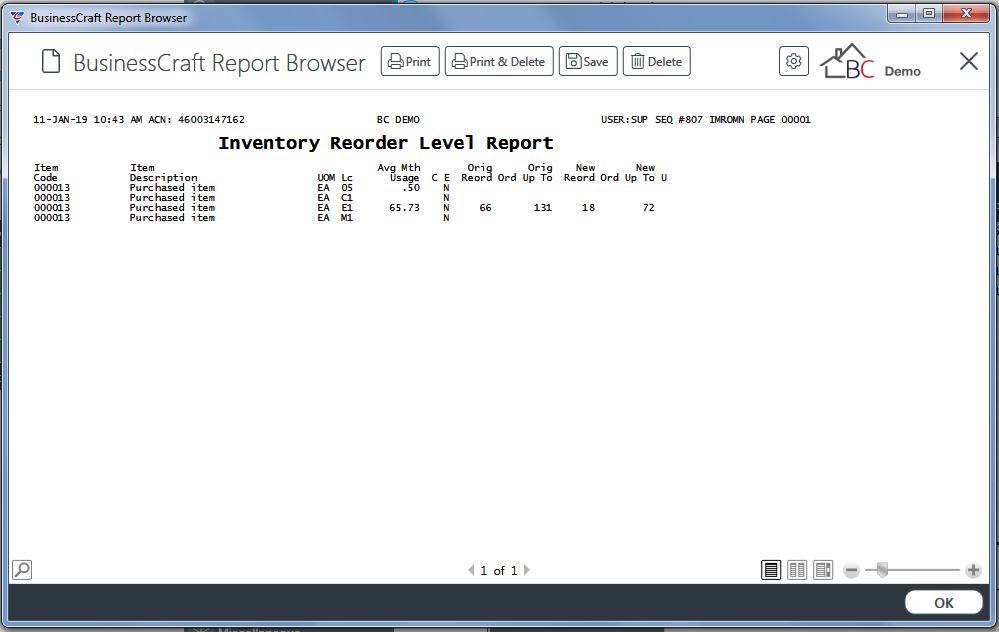Click the 'USER:SUP' text
The width and height of the screenshot is (999, 632).
pyautogui.click(x=624, y=120)
